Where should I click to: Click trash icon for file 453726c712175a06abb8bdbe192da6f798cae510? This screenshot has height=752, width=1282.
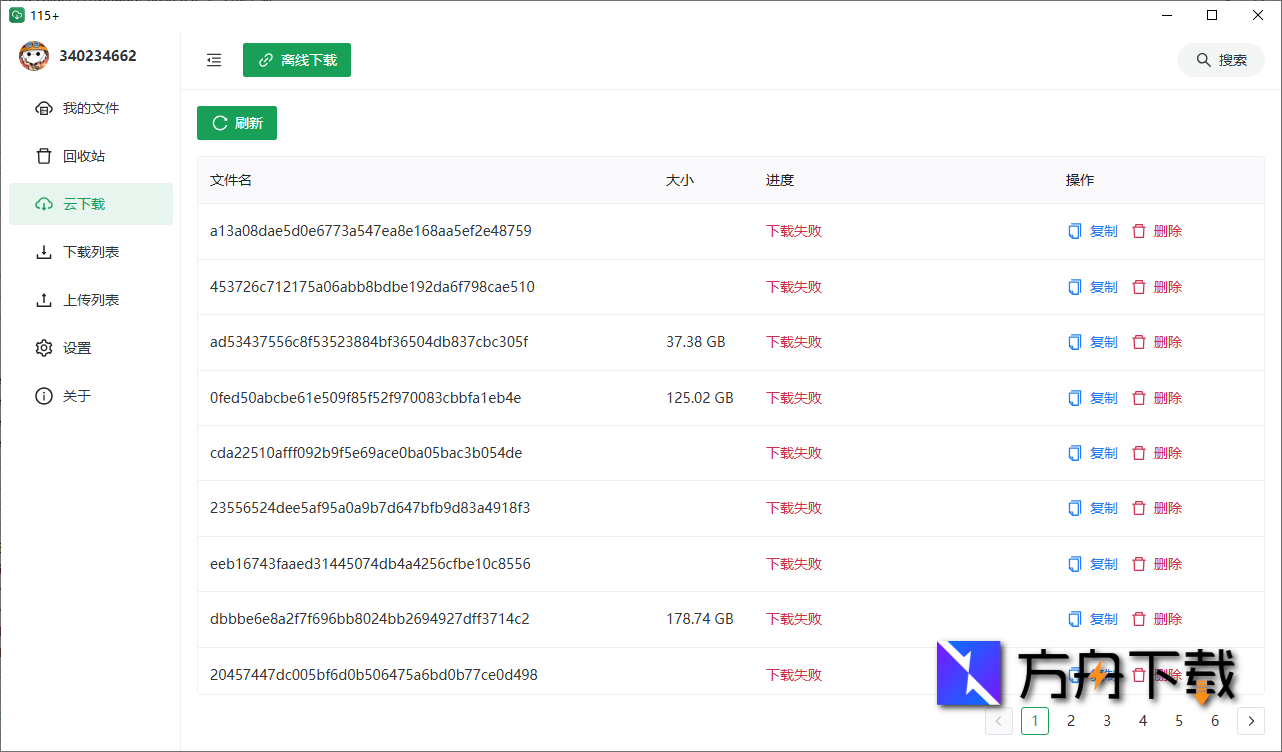pos(1138,287)
